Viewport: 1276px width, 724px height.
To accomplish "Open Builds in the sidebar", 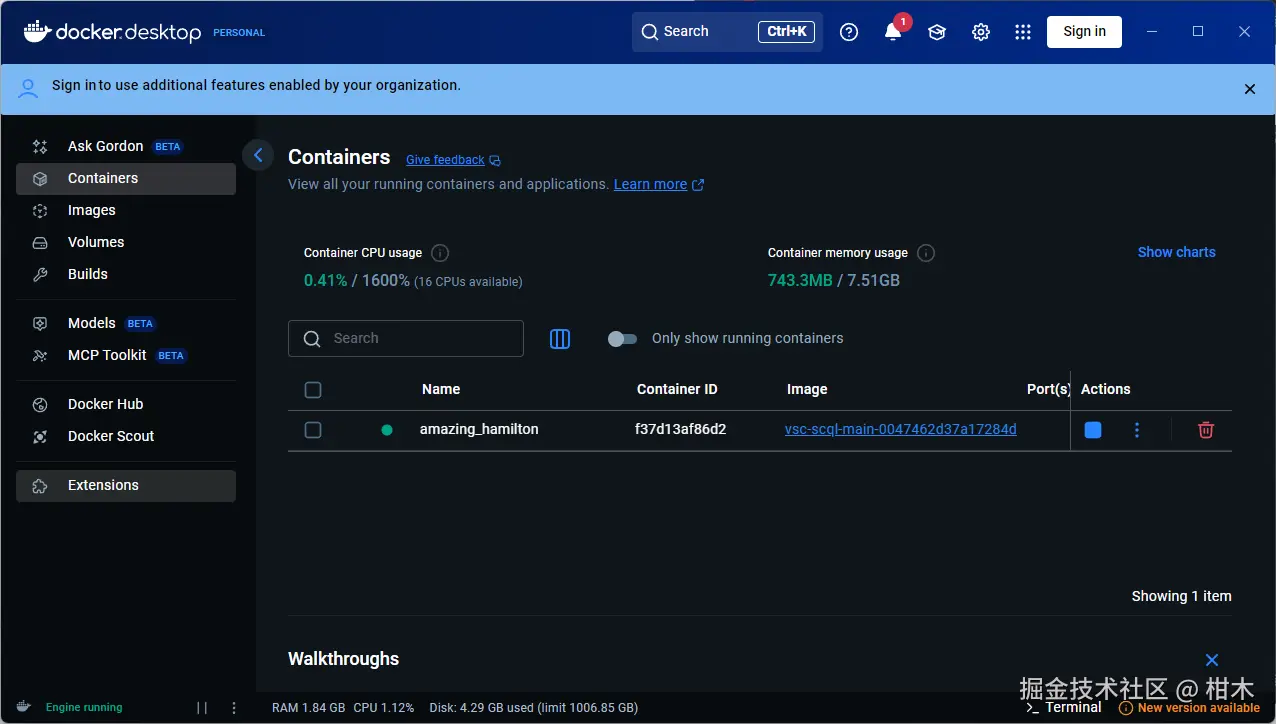I will [126, 274].
